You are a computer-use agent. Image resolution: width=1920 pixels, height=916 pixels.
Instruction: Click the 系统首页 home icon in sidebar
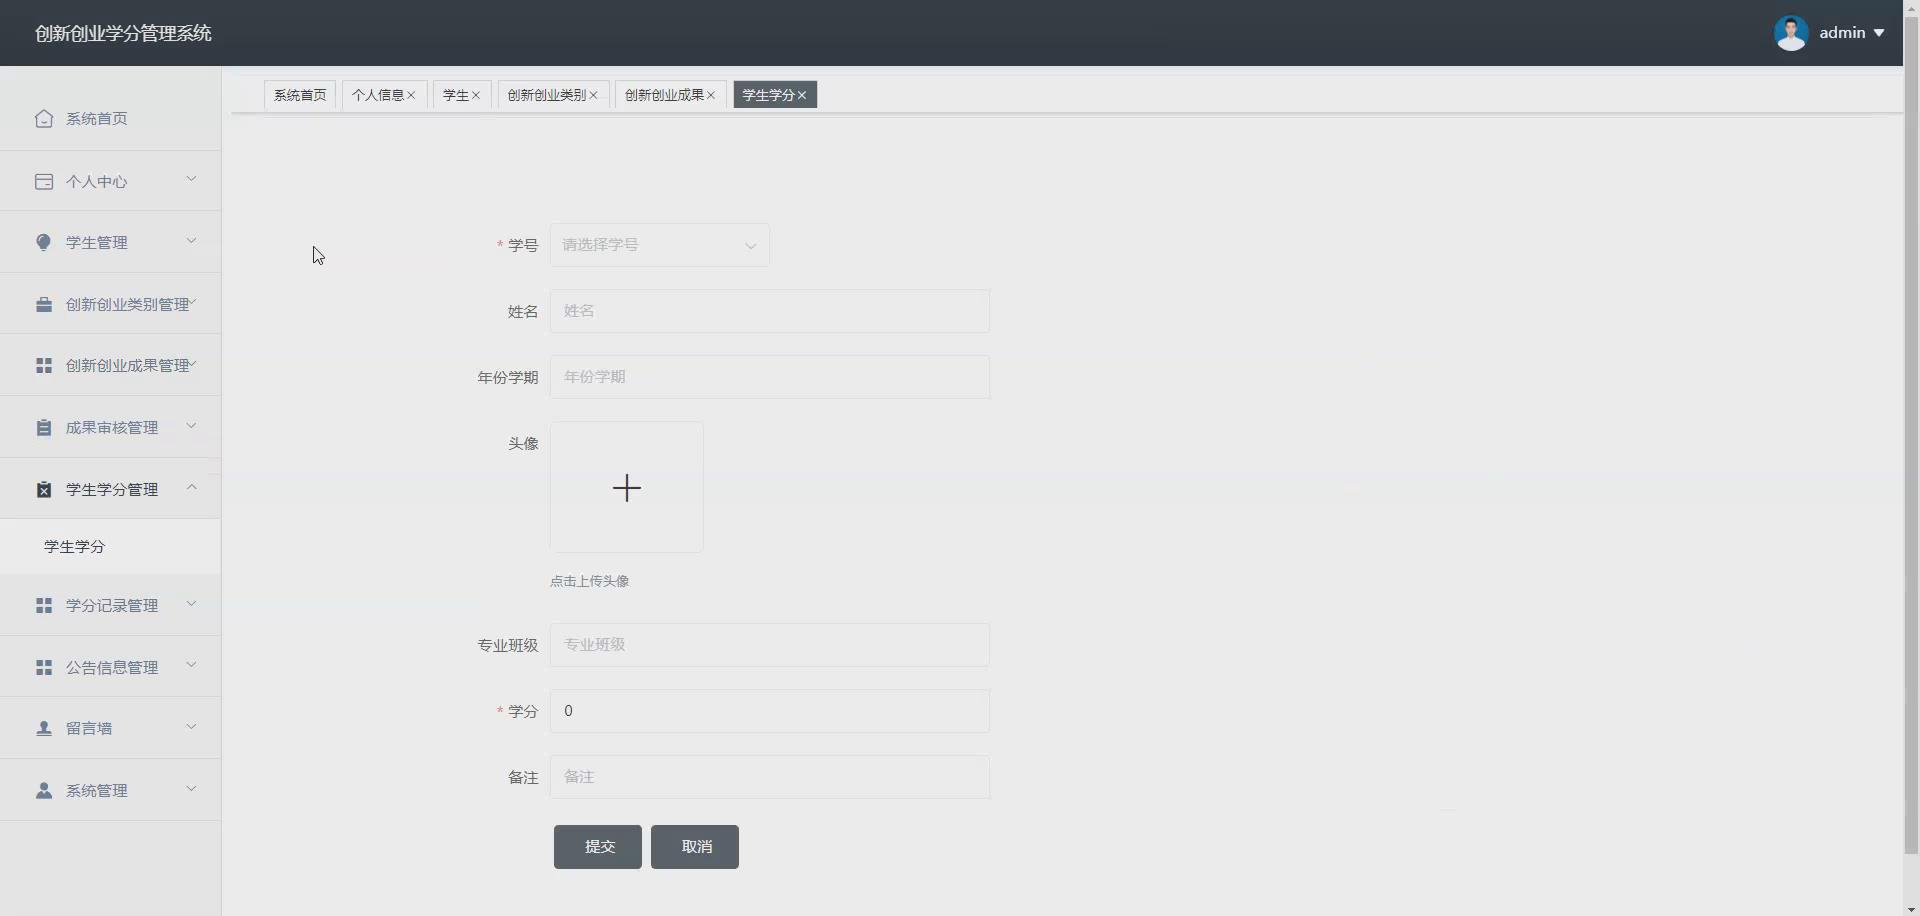(x=44, y=118)
